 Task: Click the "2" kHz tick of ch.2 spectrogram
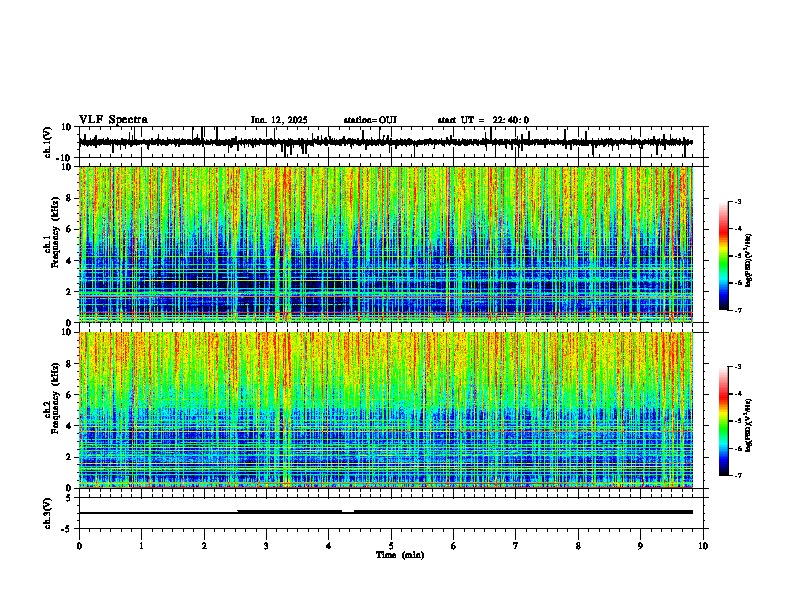[x=70, y=457]
